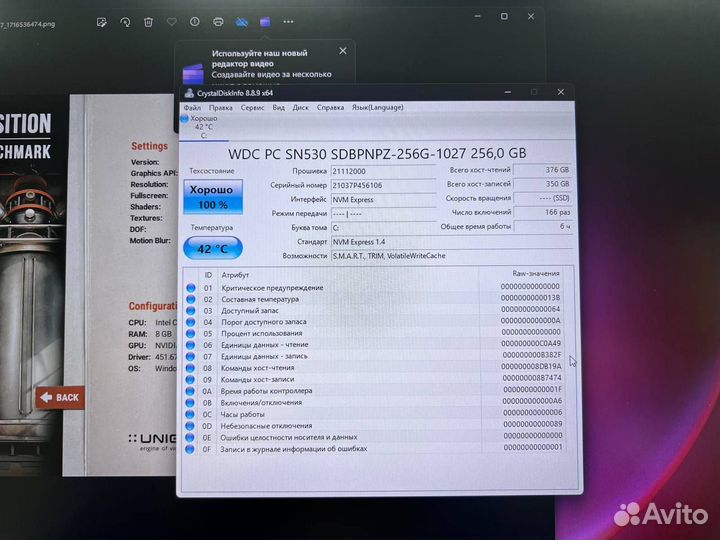Open the Файл menu
The image size is (720, 540).
pyautogui.click(x=192, y=107)
